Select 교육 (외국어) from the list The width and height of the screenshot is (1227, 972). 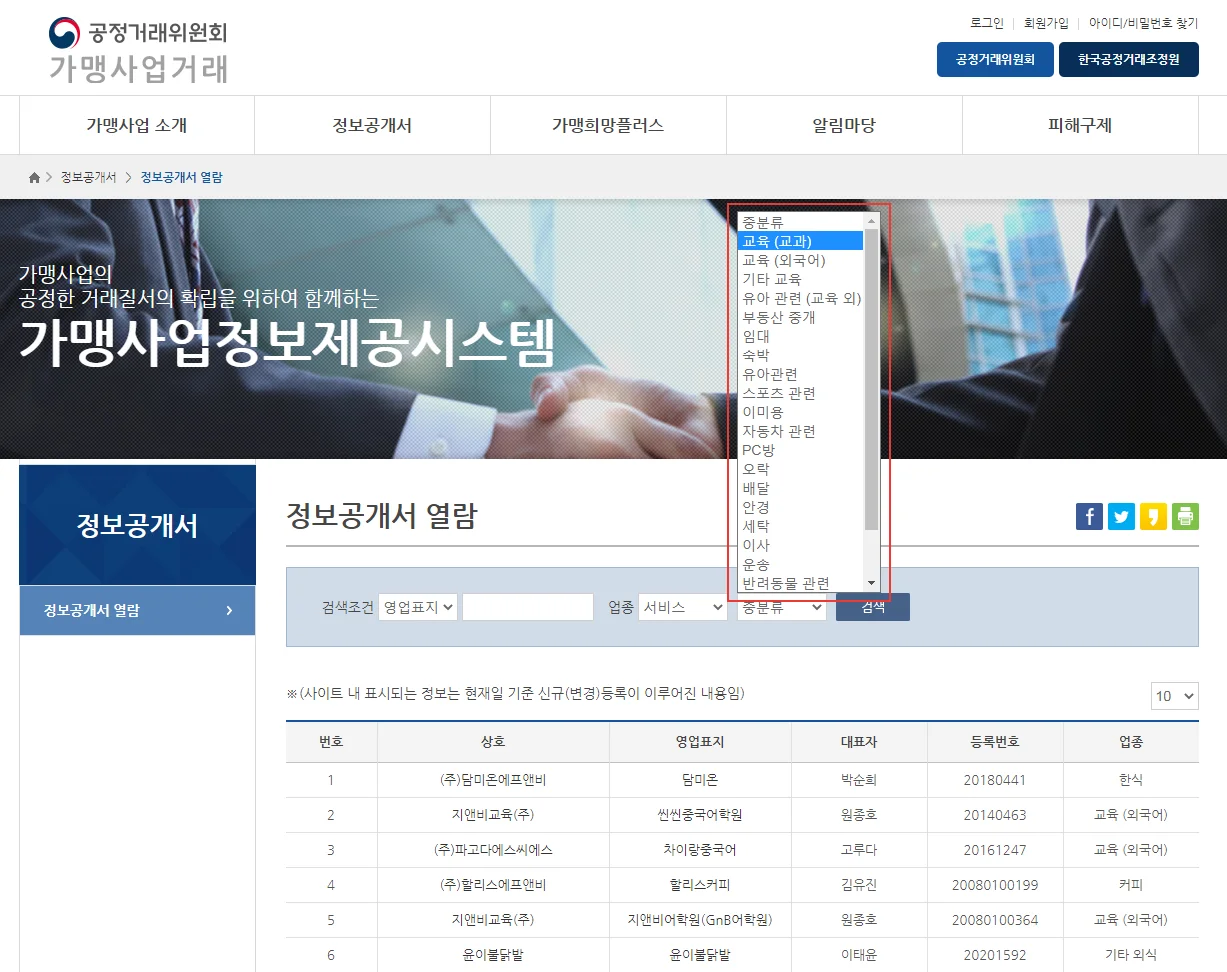tap(784, 260)
